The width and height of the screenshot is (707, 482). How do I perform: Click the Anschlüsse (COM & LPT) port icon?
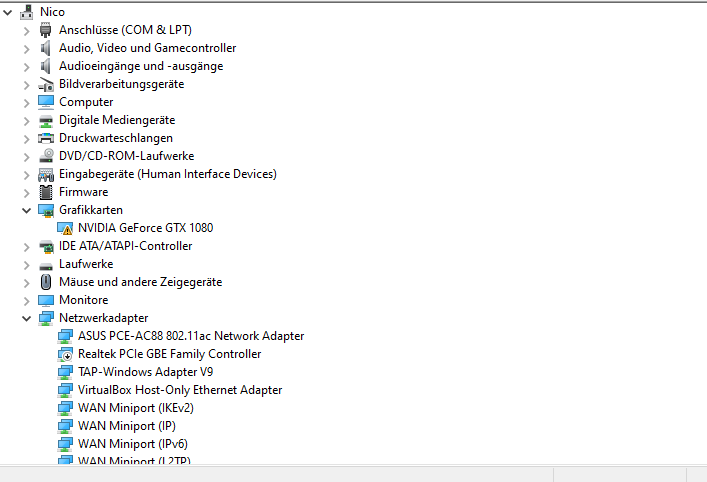[46, 30]
